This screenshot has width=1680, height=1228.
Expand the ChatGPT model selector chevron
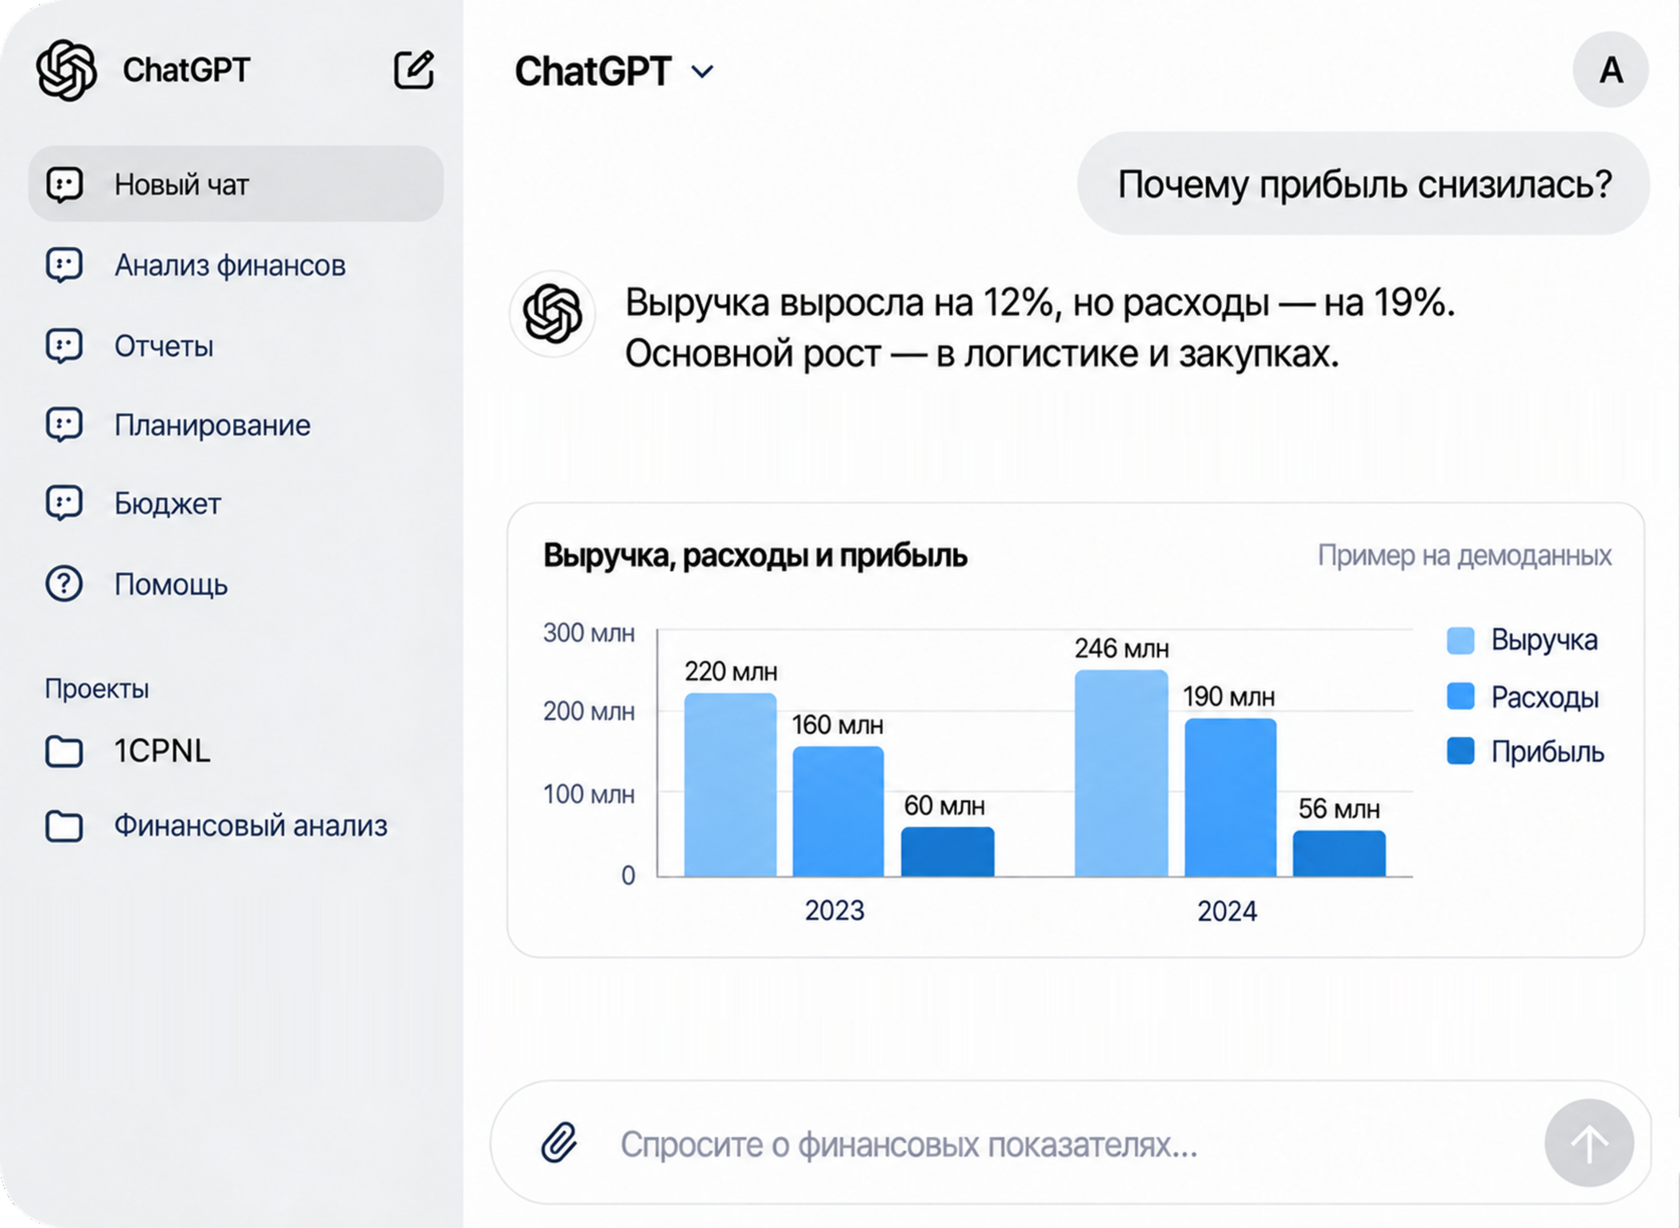click(703, 72)
